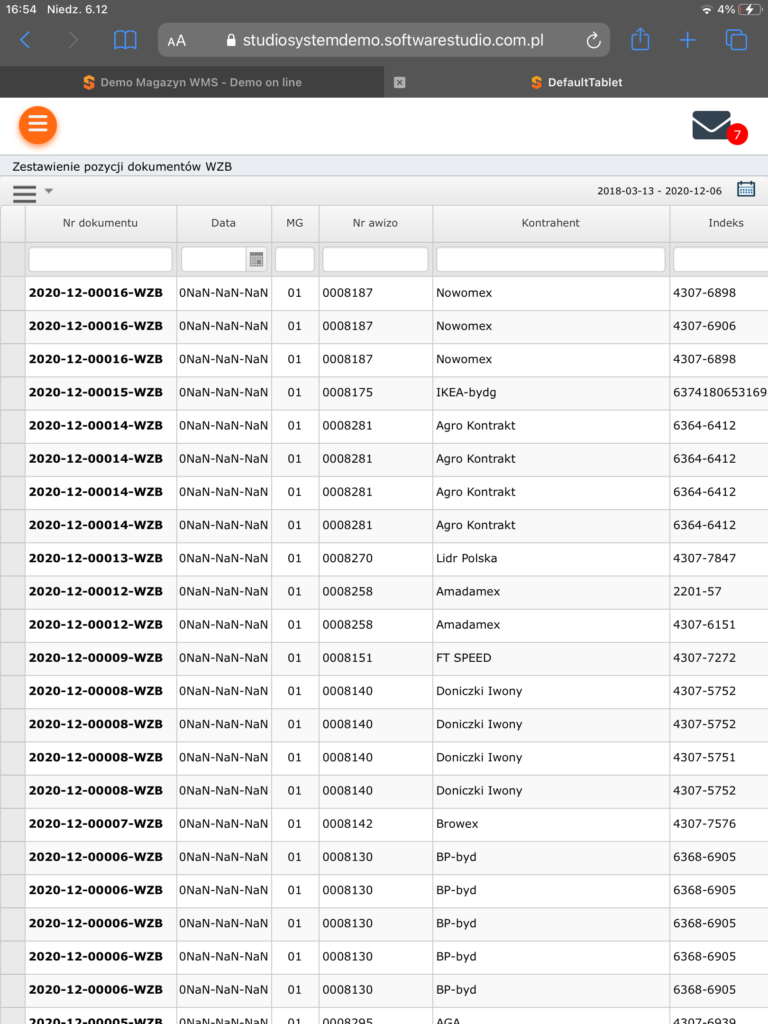Reload the page in Safari
The width and height of the screenshot is (768, 1024).
[x=593, y=41]
